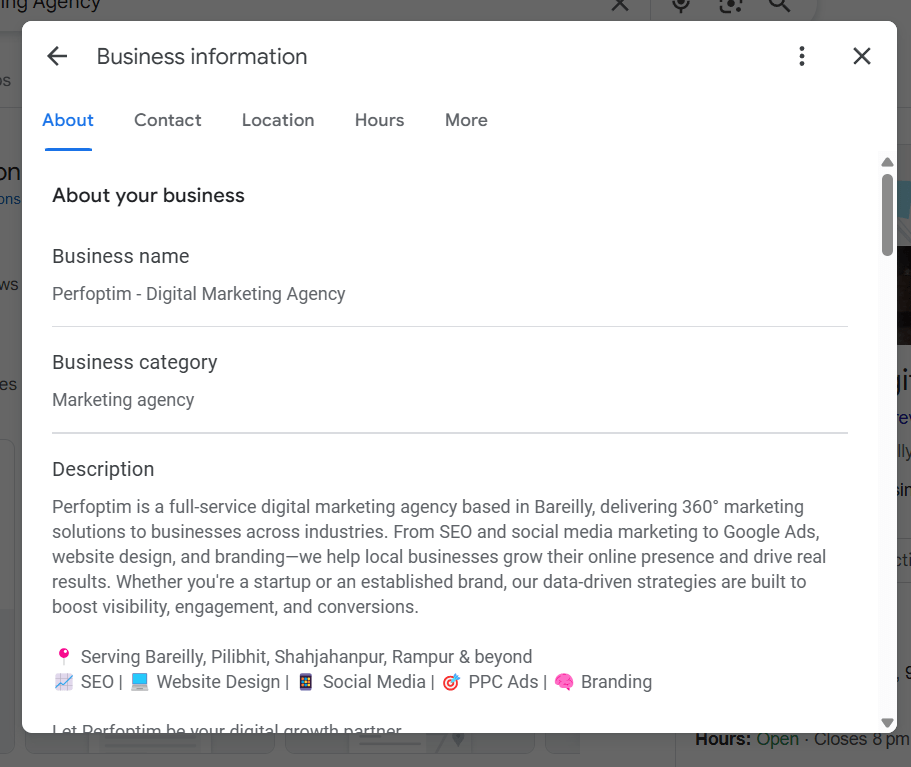Image resolution: width=911 pixels, height=767 pixels.
Task: Switch to the Contact tab
Action: 167,120
